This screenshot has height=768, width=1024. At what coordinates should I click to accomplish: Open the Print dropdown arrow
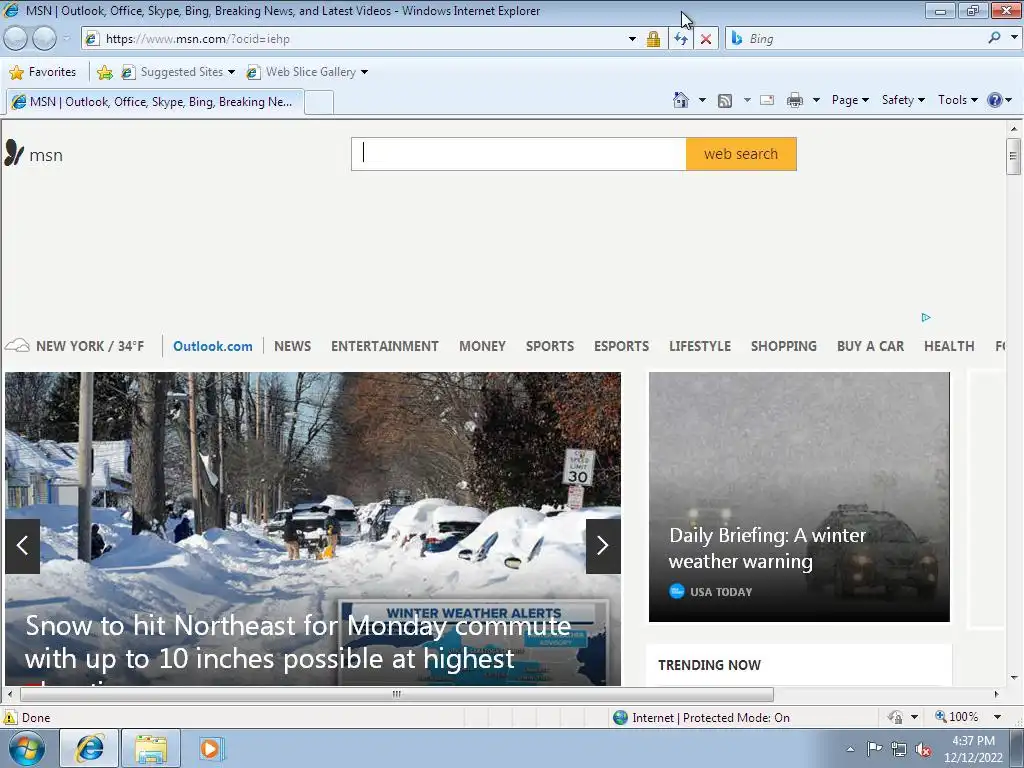(x=816, y=100)
